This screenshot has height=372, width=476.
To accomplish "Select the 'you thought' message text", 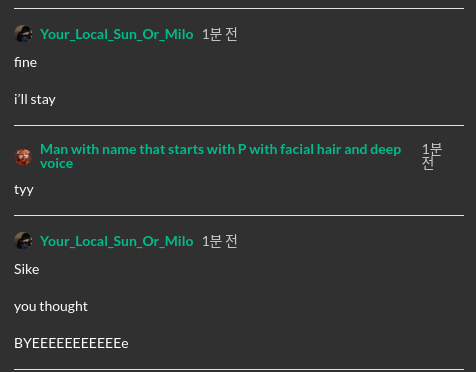I will (51, 307).
